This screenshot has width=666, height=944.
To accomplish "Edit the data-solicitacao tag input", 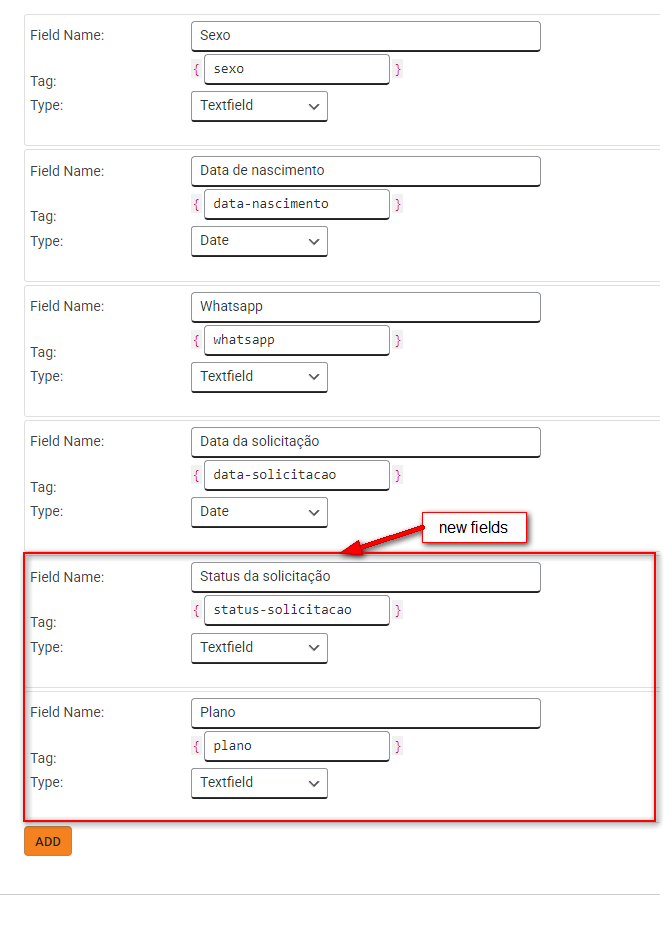I will (x=296, y=475).
